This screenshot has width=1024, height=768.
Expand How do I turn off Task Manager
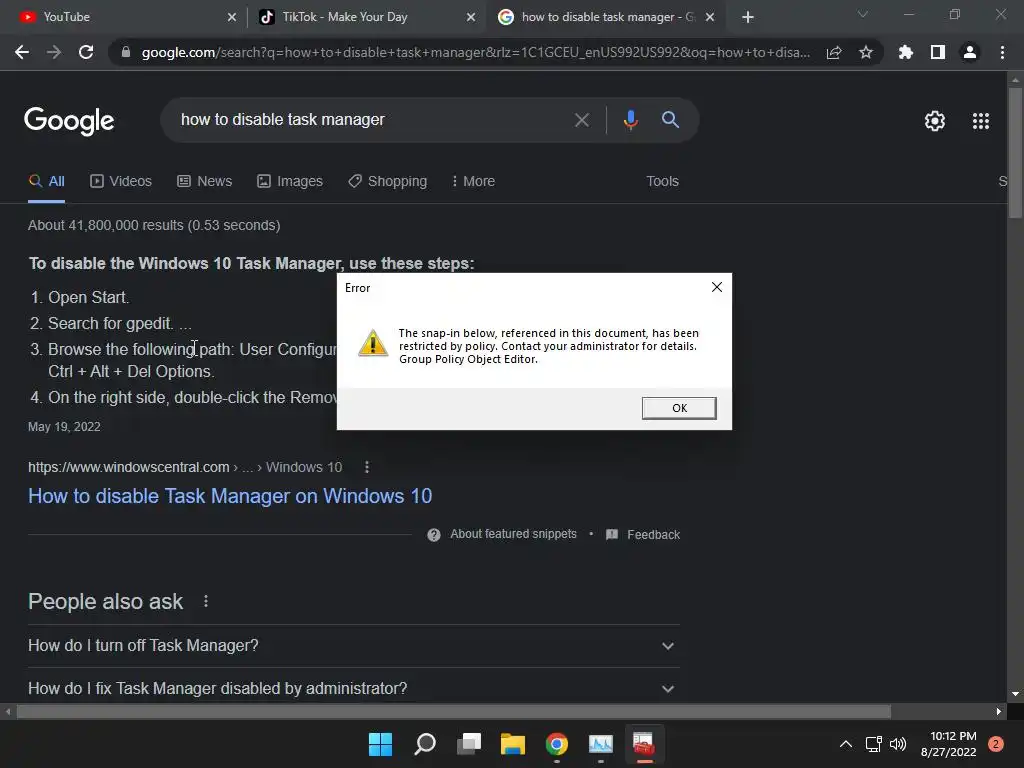(x=353, y=646)
